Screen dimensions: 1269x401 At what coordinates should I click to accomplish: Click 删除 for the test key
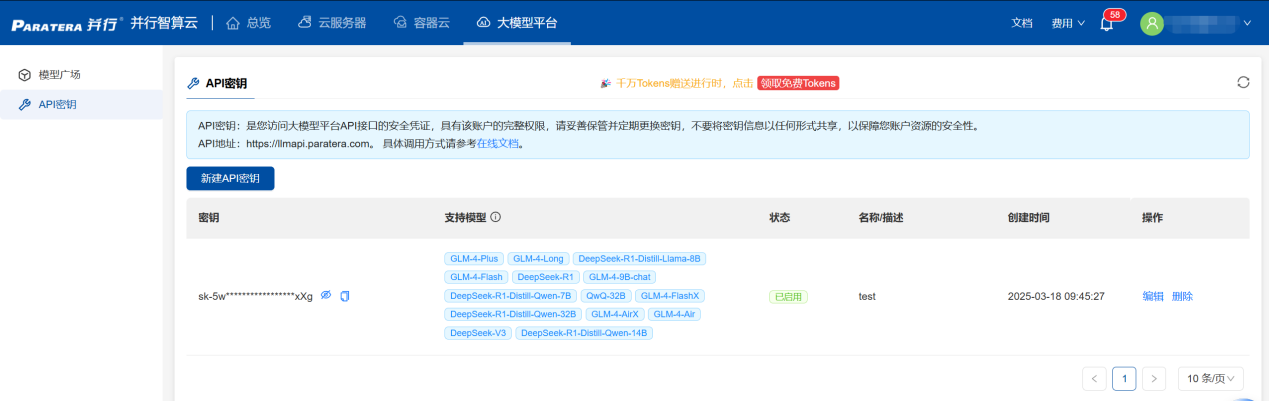tap(1182, 296)
